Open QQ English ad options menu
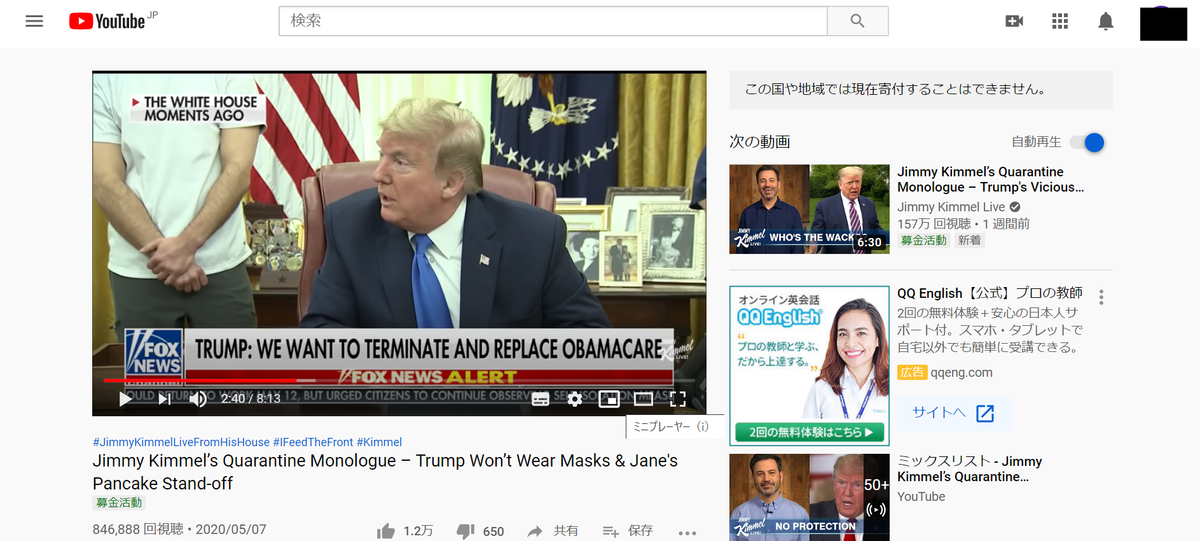 [1101, 297]
